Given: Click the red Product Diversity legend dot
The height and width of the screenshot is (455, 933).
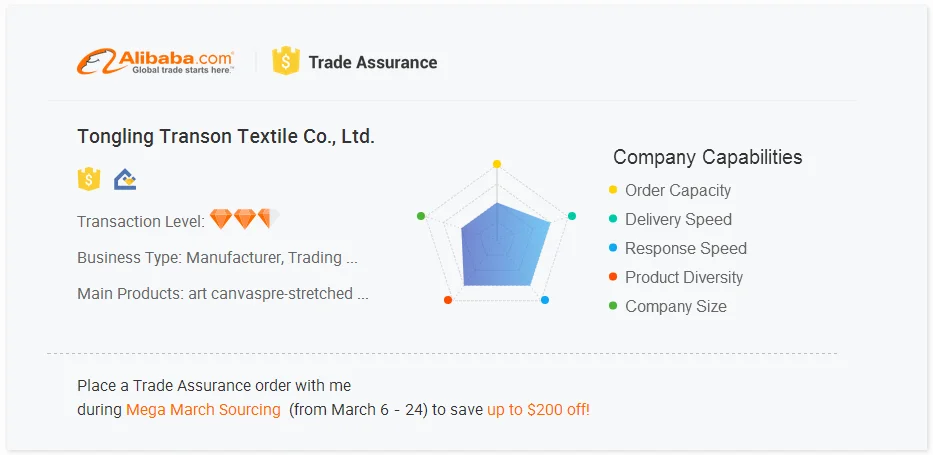Looking at the screenshot, I should click(613, 277).
